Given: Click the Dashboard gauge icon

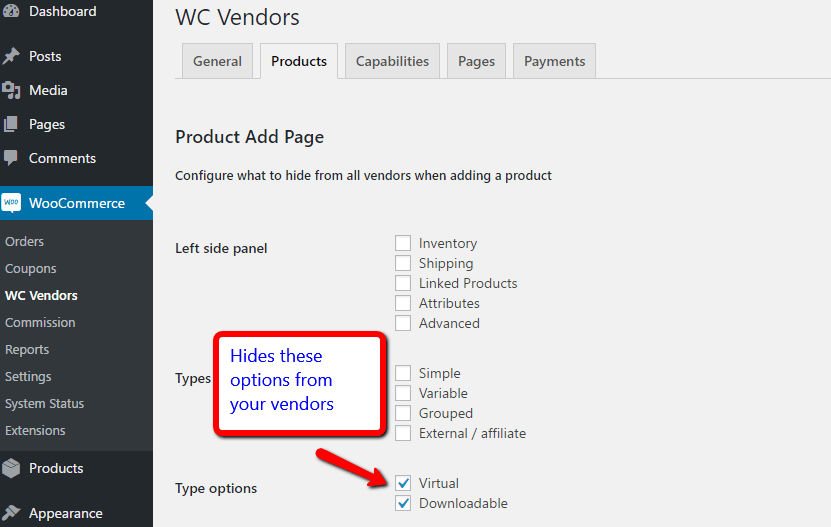Looking at the screenshot, I should [x=12, y=11].
